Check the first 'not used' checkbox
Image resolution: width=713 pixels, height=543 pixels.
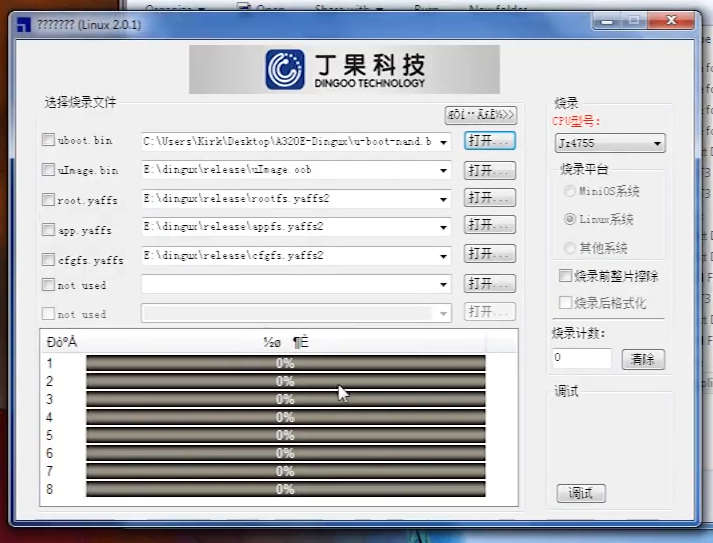tap(48, 285)
